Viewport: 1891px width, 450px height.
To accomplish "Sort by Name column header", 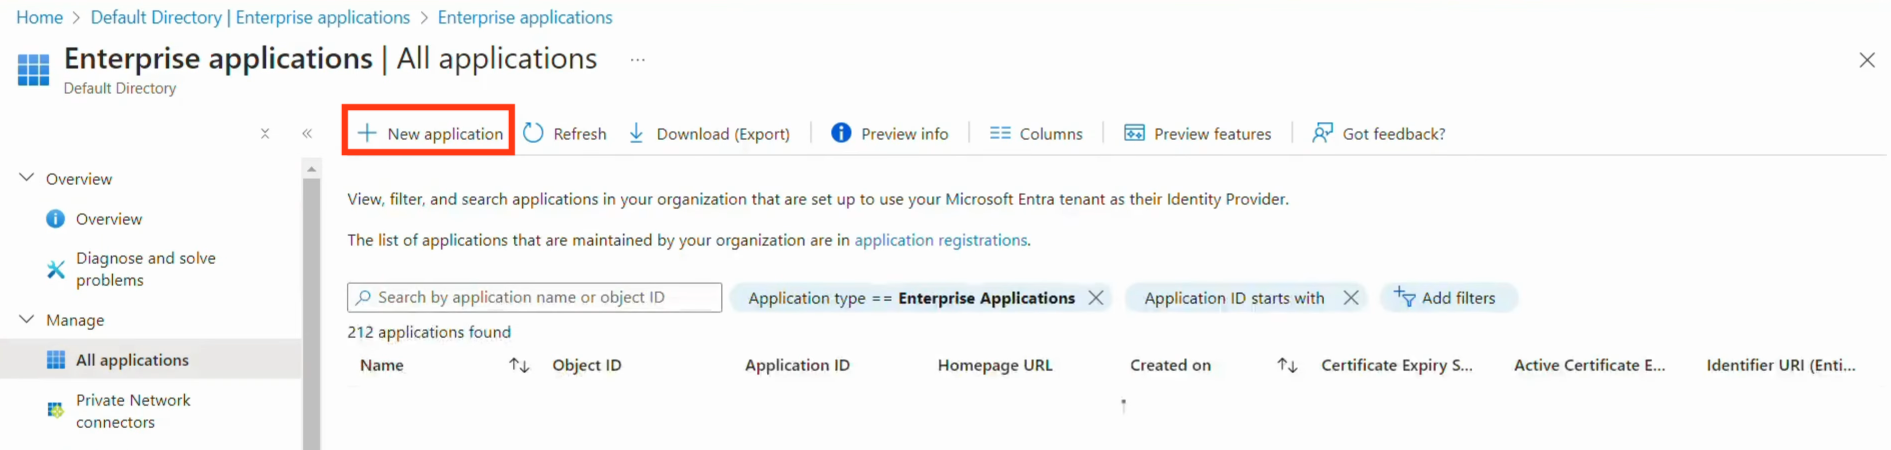I will click(382, 365).
